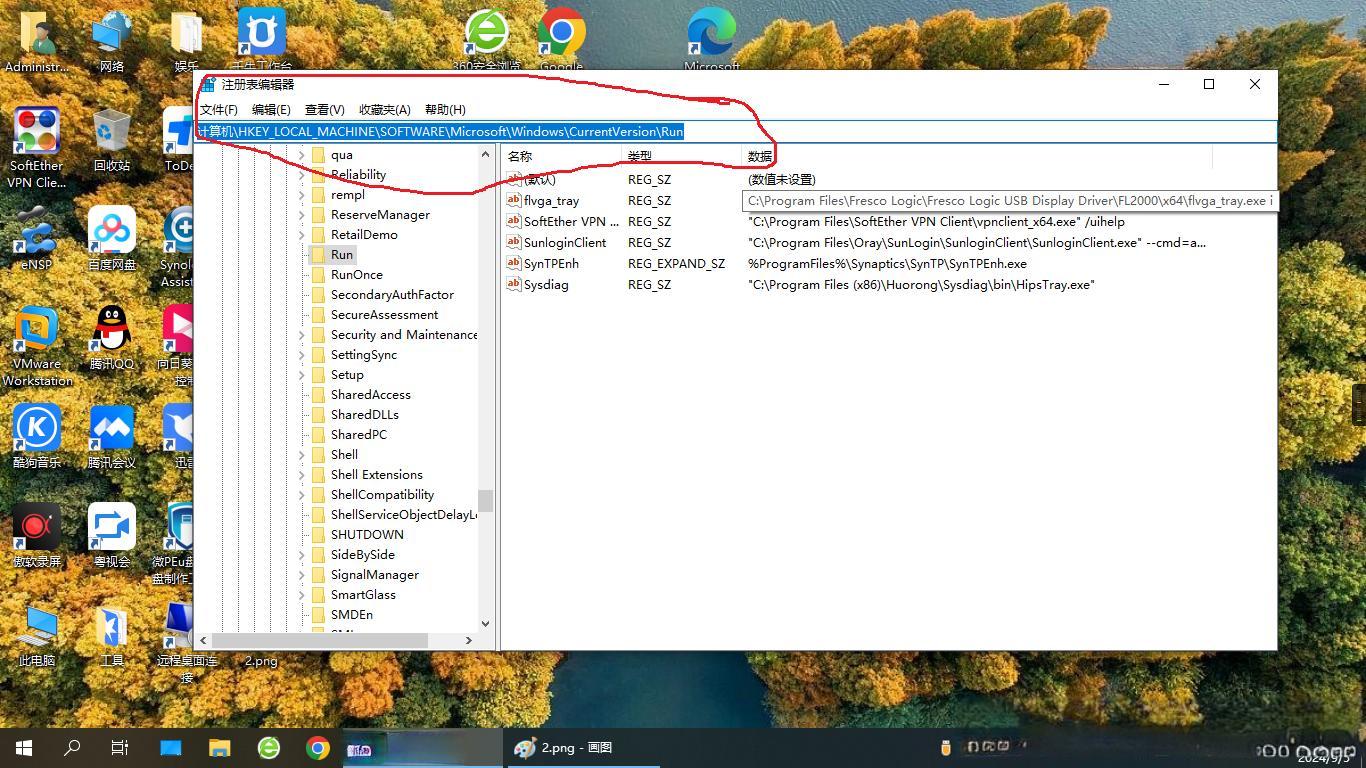Sort values by the 数据 column header
The width and height of the screenshot is (1366, 768).
[x=977, y=157]
